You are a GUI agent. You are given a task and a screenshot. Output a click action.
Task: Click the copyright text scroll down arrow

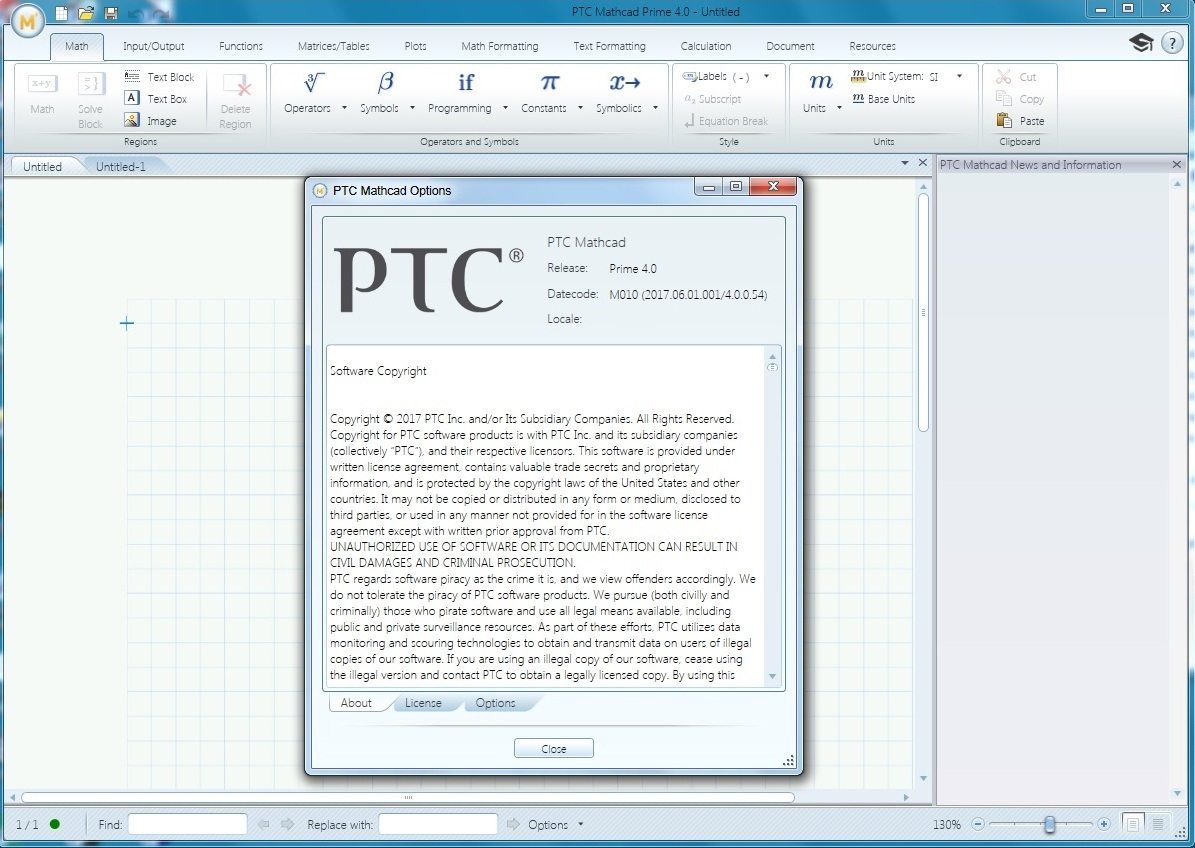point(772,677)
